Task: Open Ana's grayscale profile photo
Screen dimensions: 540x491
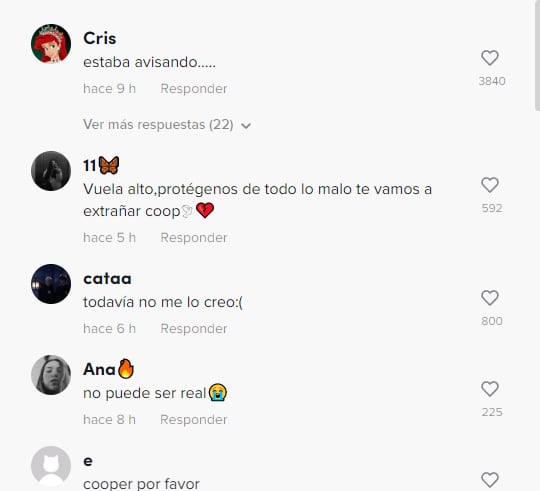Action: (x=51, y=375)
